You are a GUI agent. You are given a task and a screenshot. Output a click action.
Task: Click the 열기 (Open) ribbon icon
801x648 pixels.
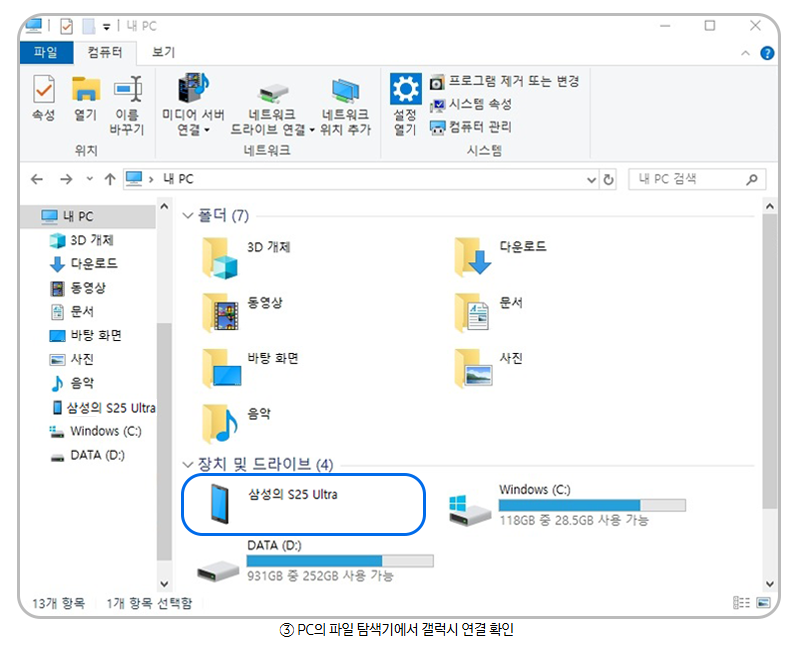(x=85, y=98)
